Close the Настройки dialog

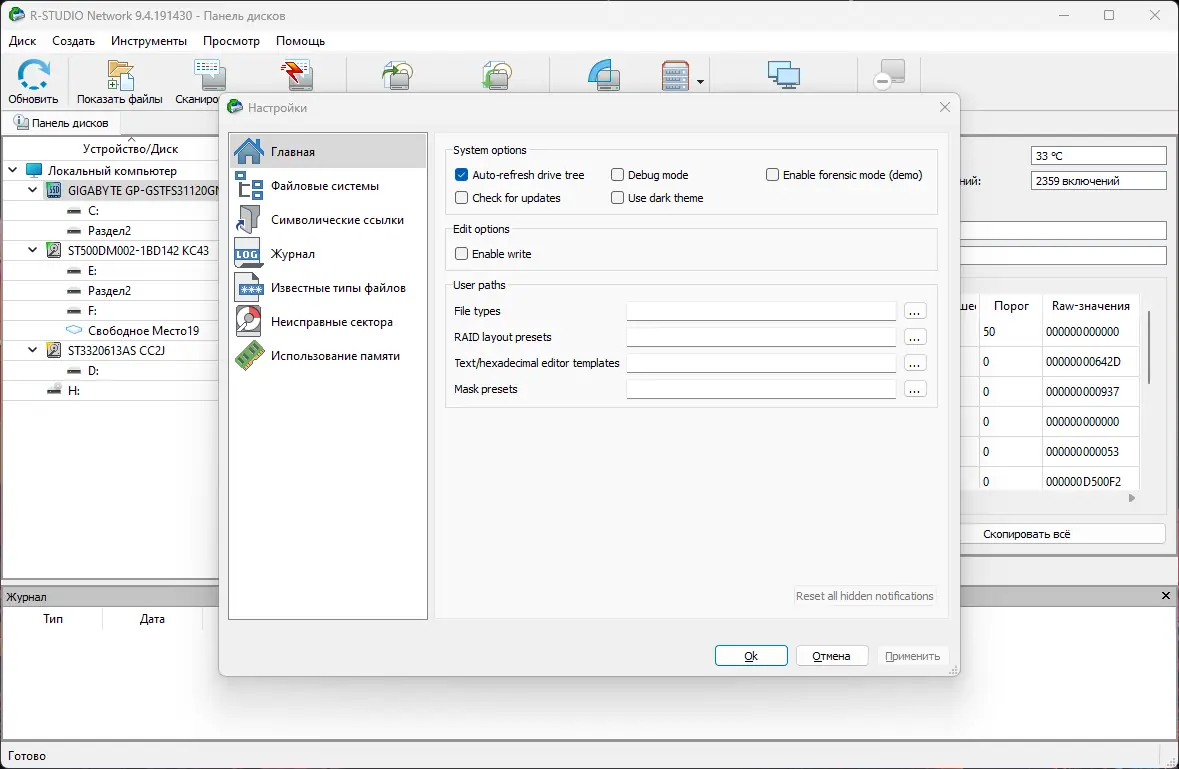pos(945,107)
